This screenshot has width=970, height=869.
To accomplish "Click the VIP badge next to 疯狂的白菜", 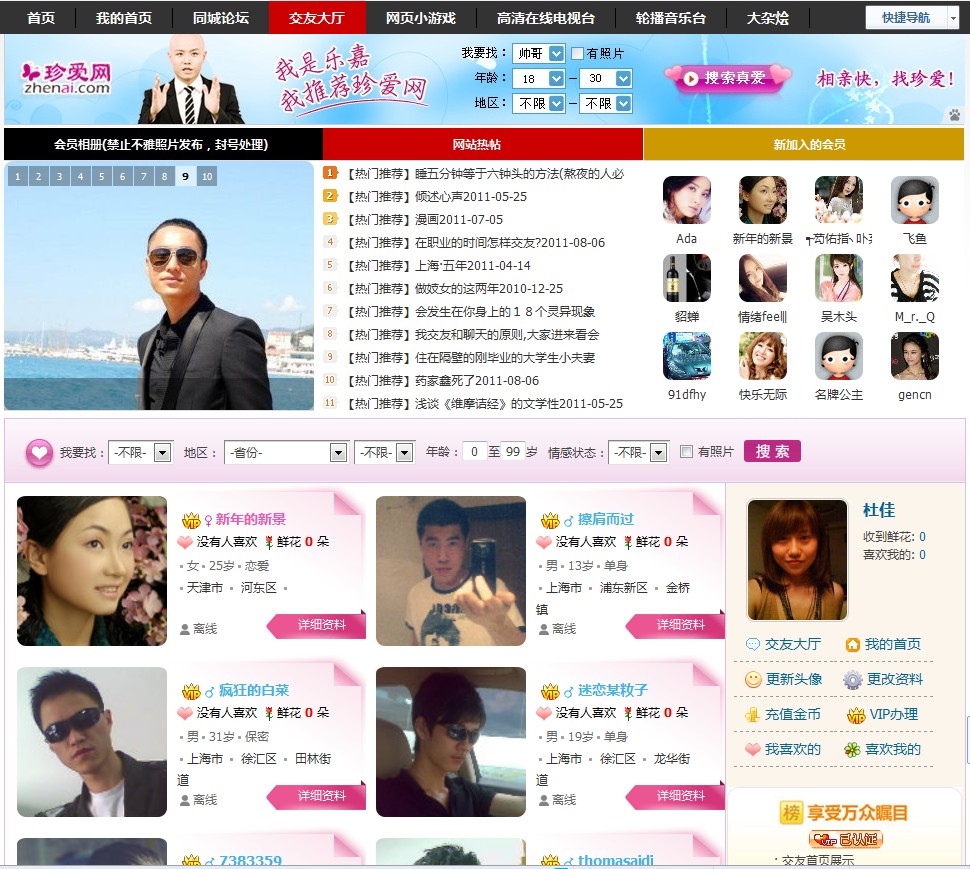I will pyautogui.click(x=191, y=691).
